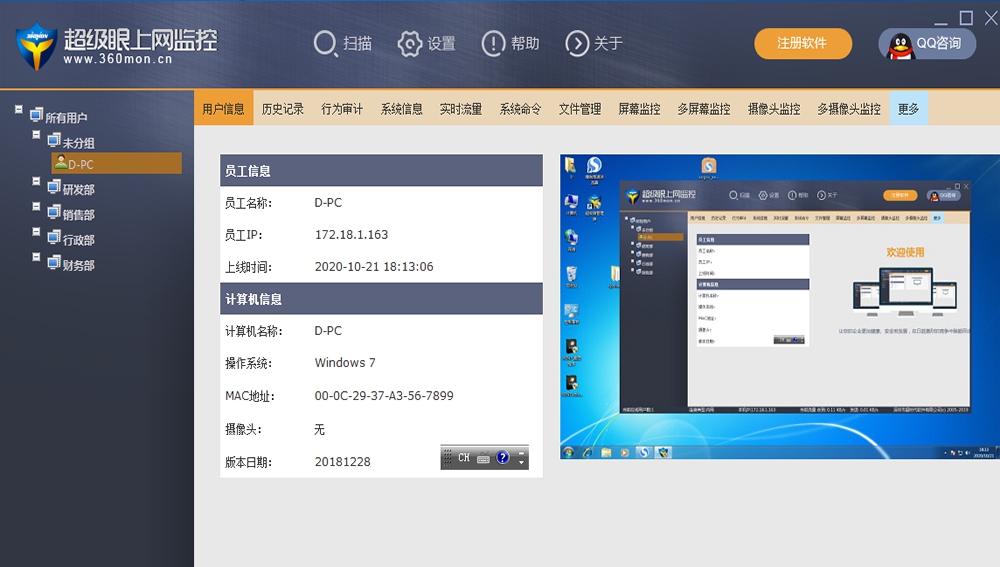Select the 财务部 group
Viewport: 1000px width, 567px height.
pyautogui.click(x=78, y=265)
